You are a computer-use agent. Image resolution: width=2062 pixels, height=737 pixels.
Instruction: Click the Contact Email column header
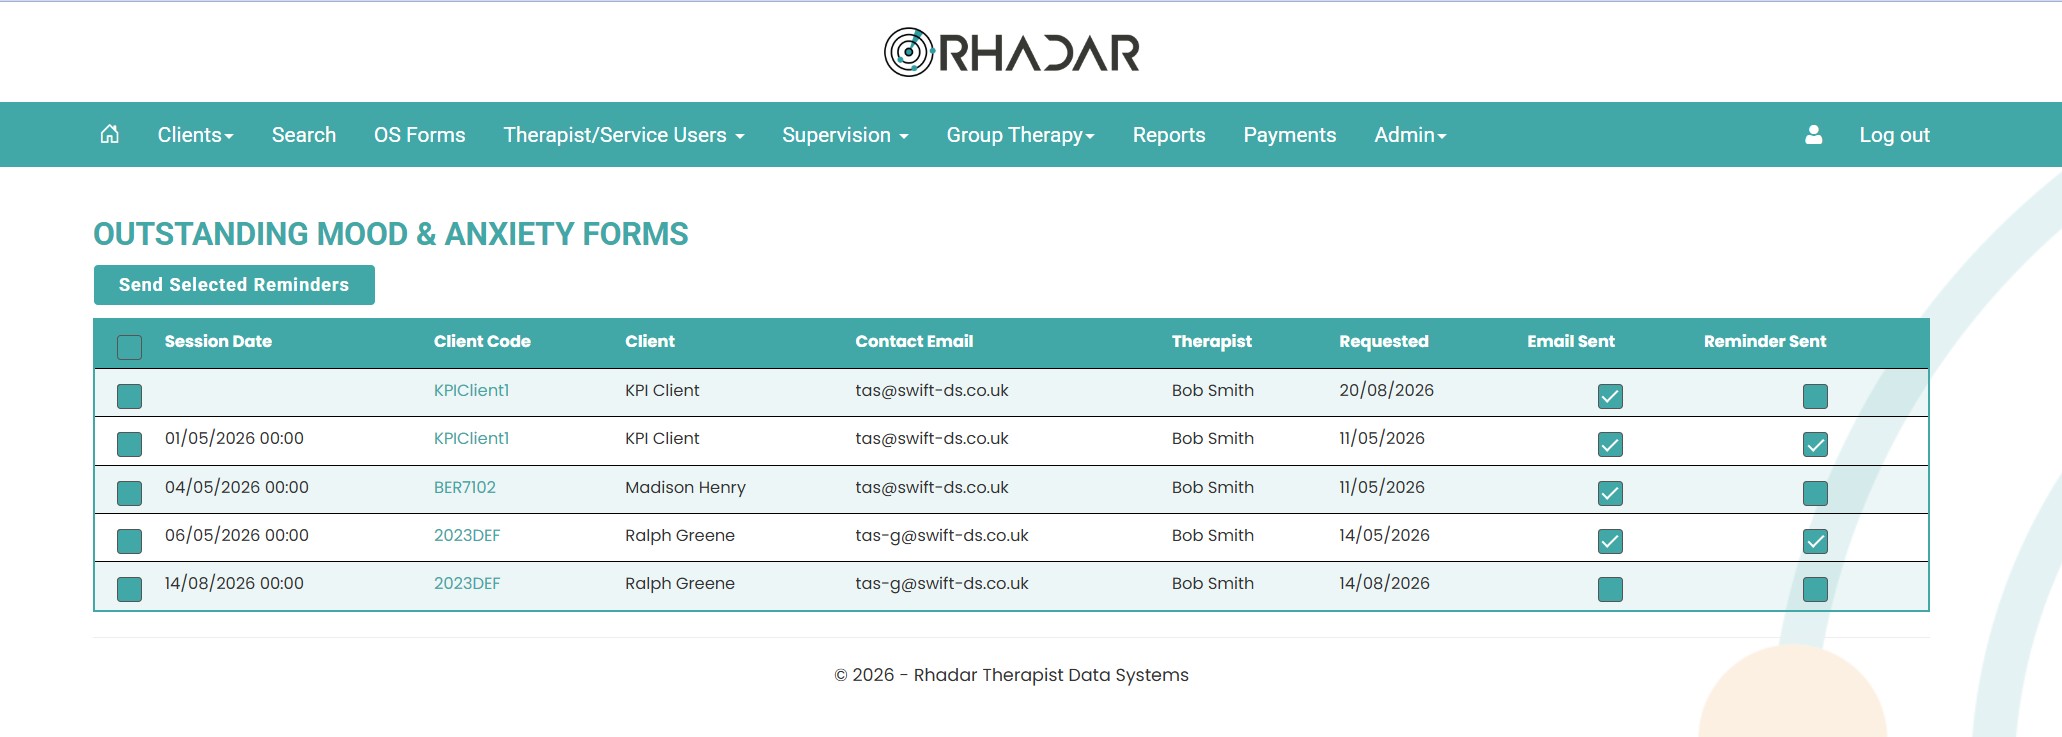pyautogui.click(x=914, y=341)
